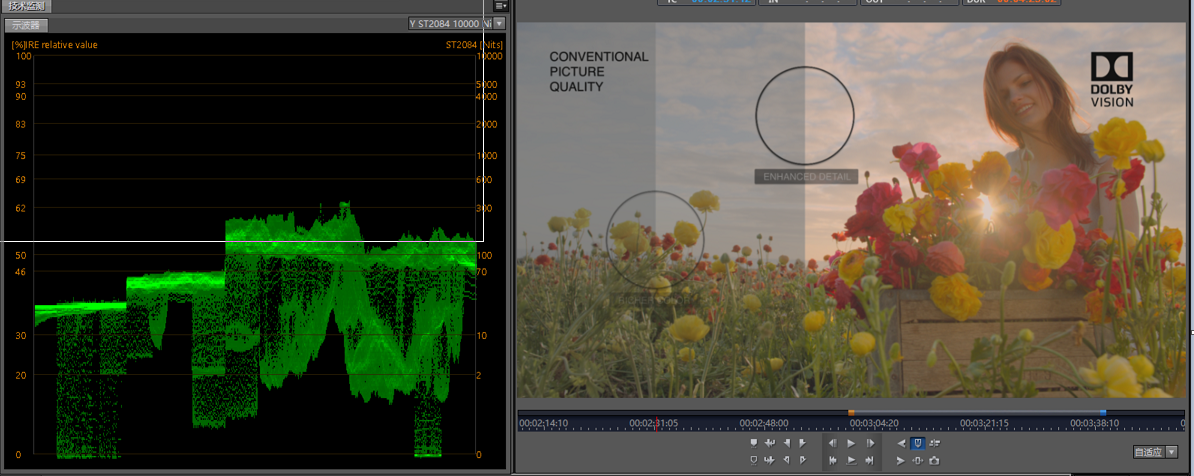Viewport: 1194px width, 476px height.
Task: Click the orange in-point marker on the timeline
Action: pyautogui.click(x=851, y=413)
